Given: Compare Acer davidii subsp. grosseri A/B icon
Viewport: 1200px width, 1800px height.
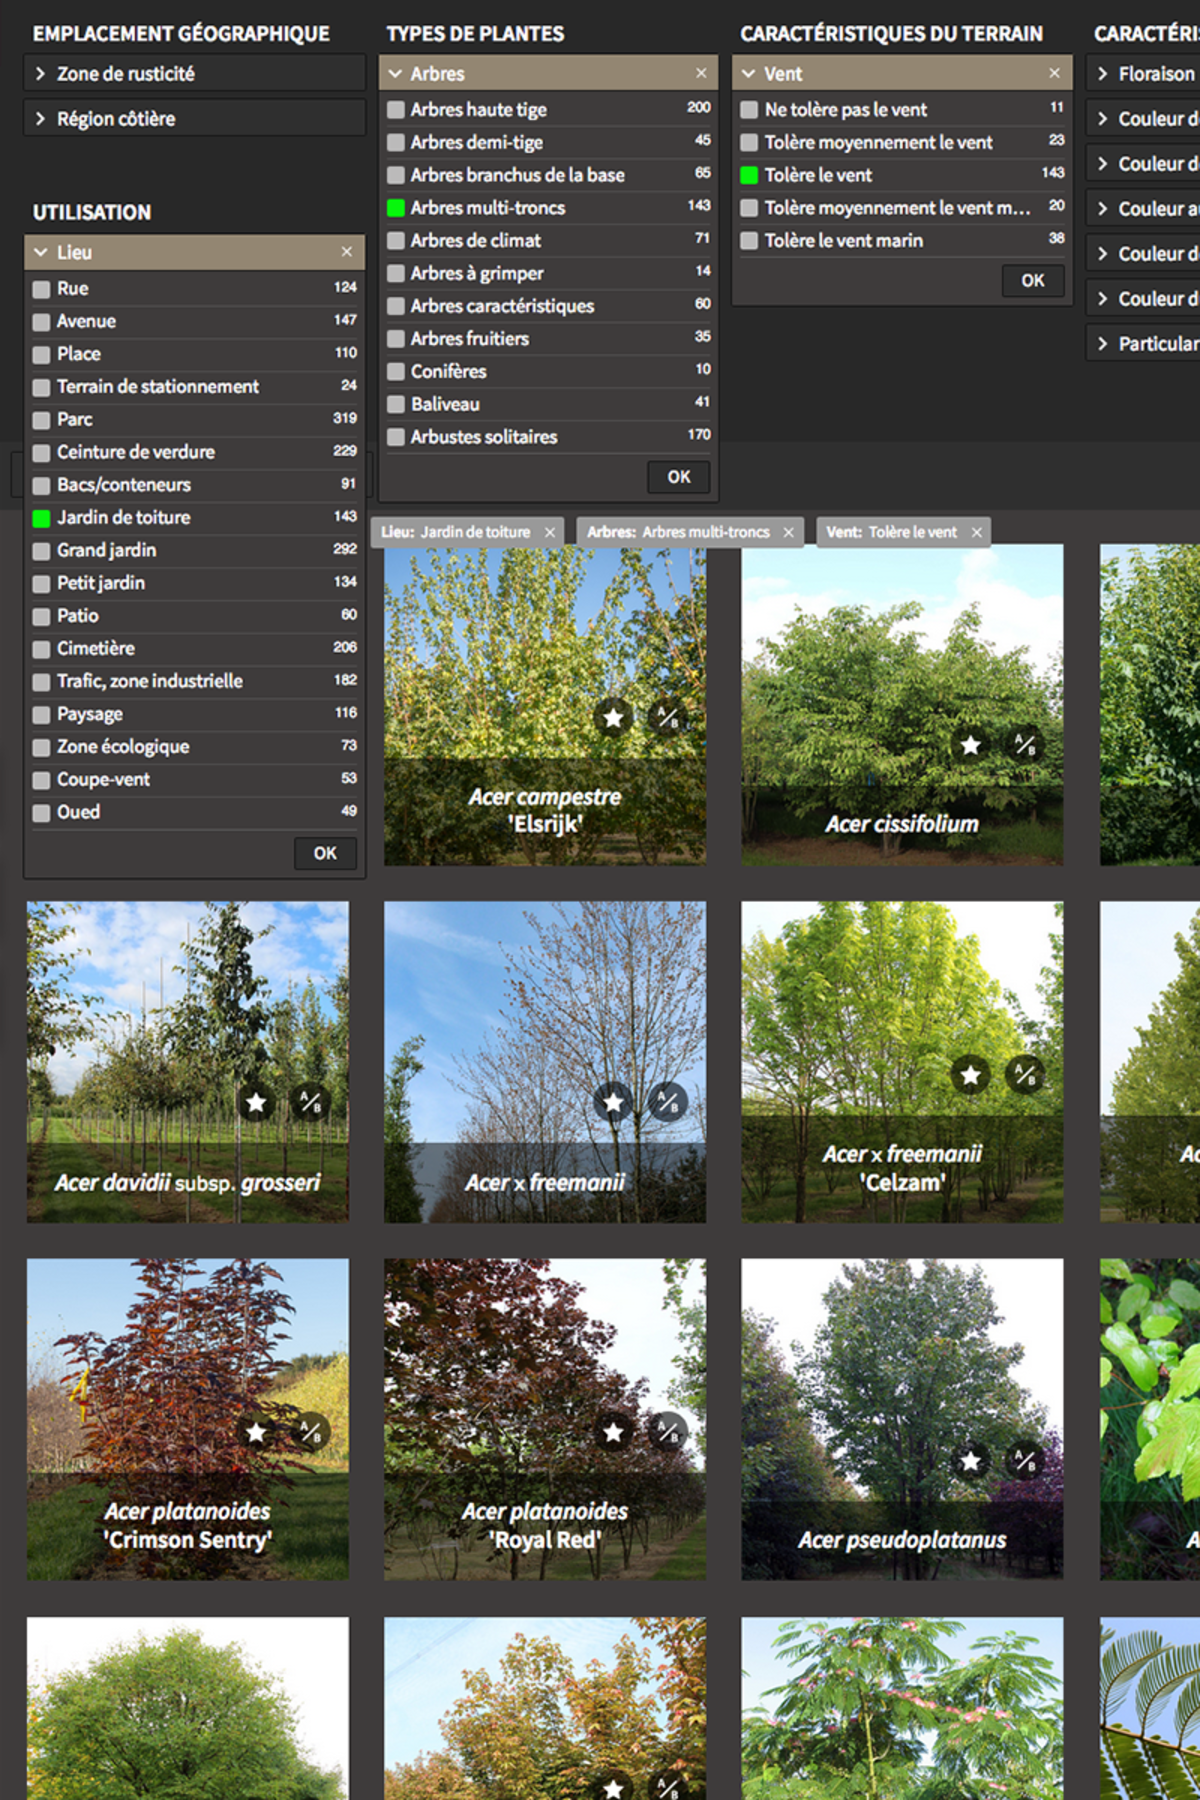Looking at the screenshot, I should [x=311, y=1102].
